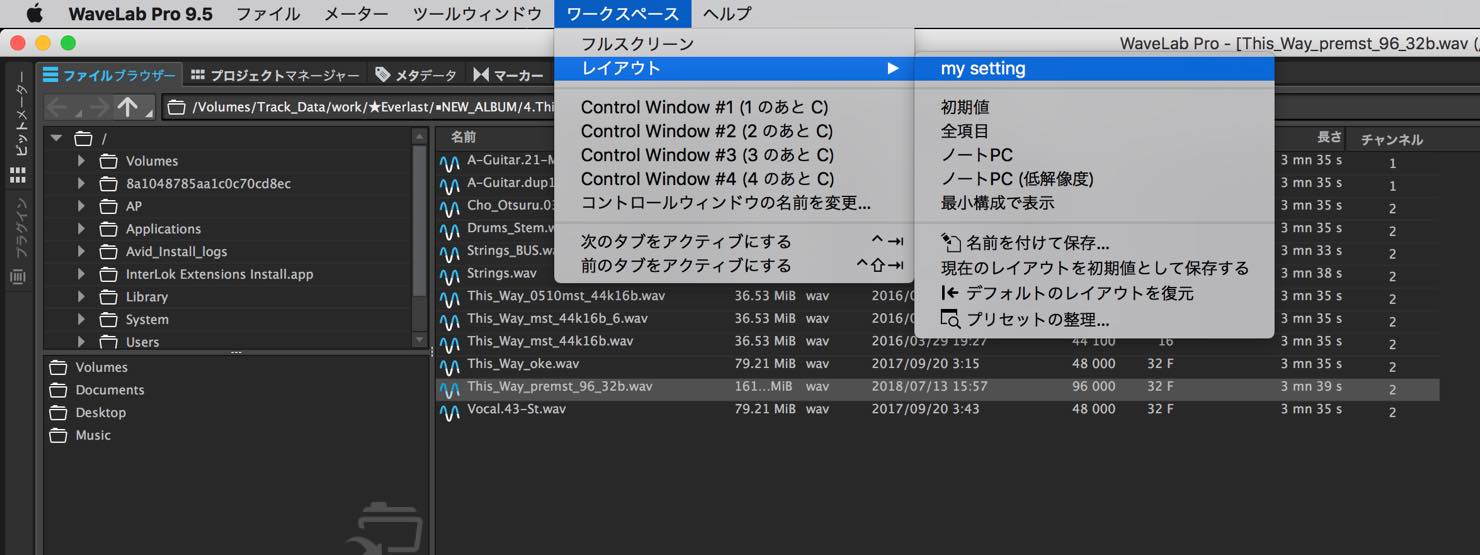1480x555 pixels.
Task: Go up to the parent folder
Action: [x=128, y=107]
